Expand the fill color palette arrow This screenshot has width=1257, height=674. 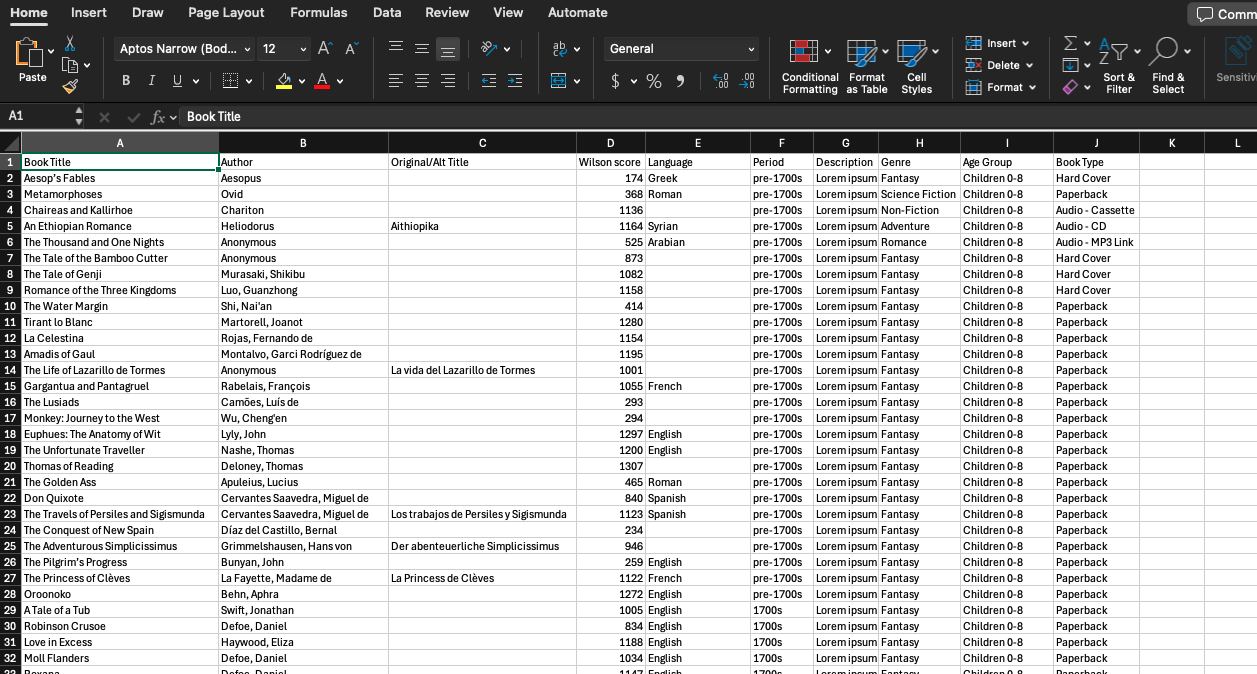pyautogui.click(x=302, y=81)
